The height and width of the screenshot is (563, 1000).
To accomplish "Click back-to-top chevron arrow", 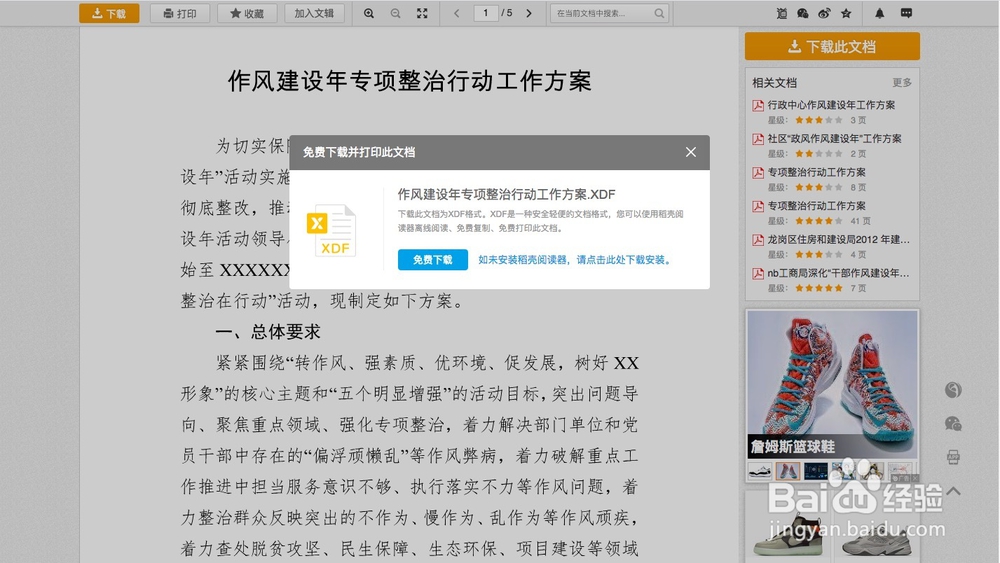I will coord(953,490).
